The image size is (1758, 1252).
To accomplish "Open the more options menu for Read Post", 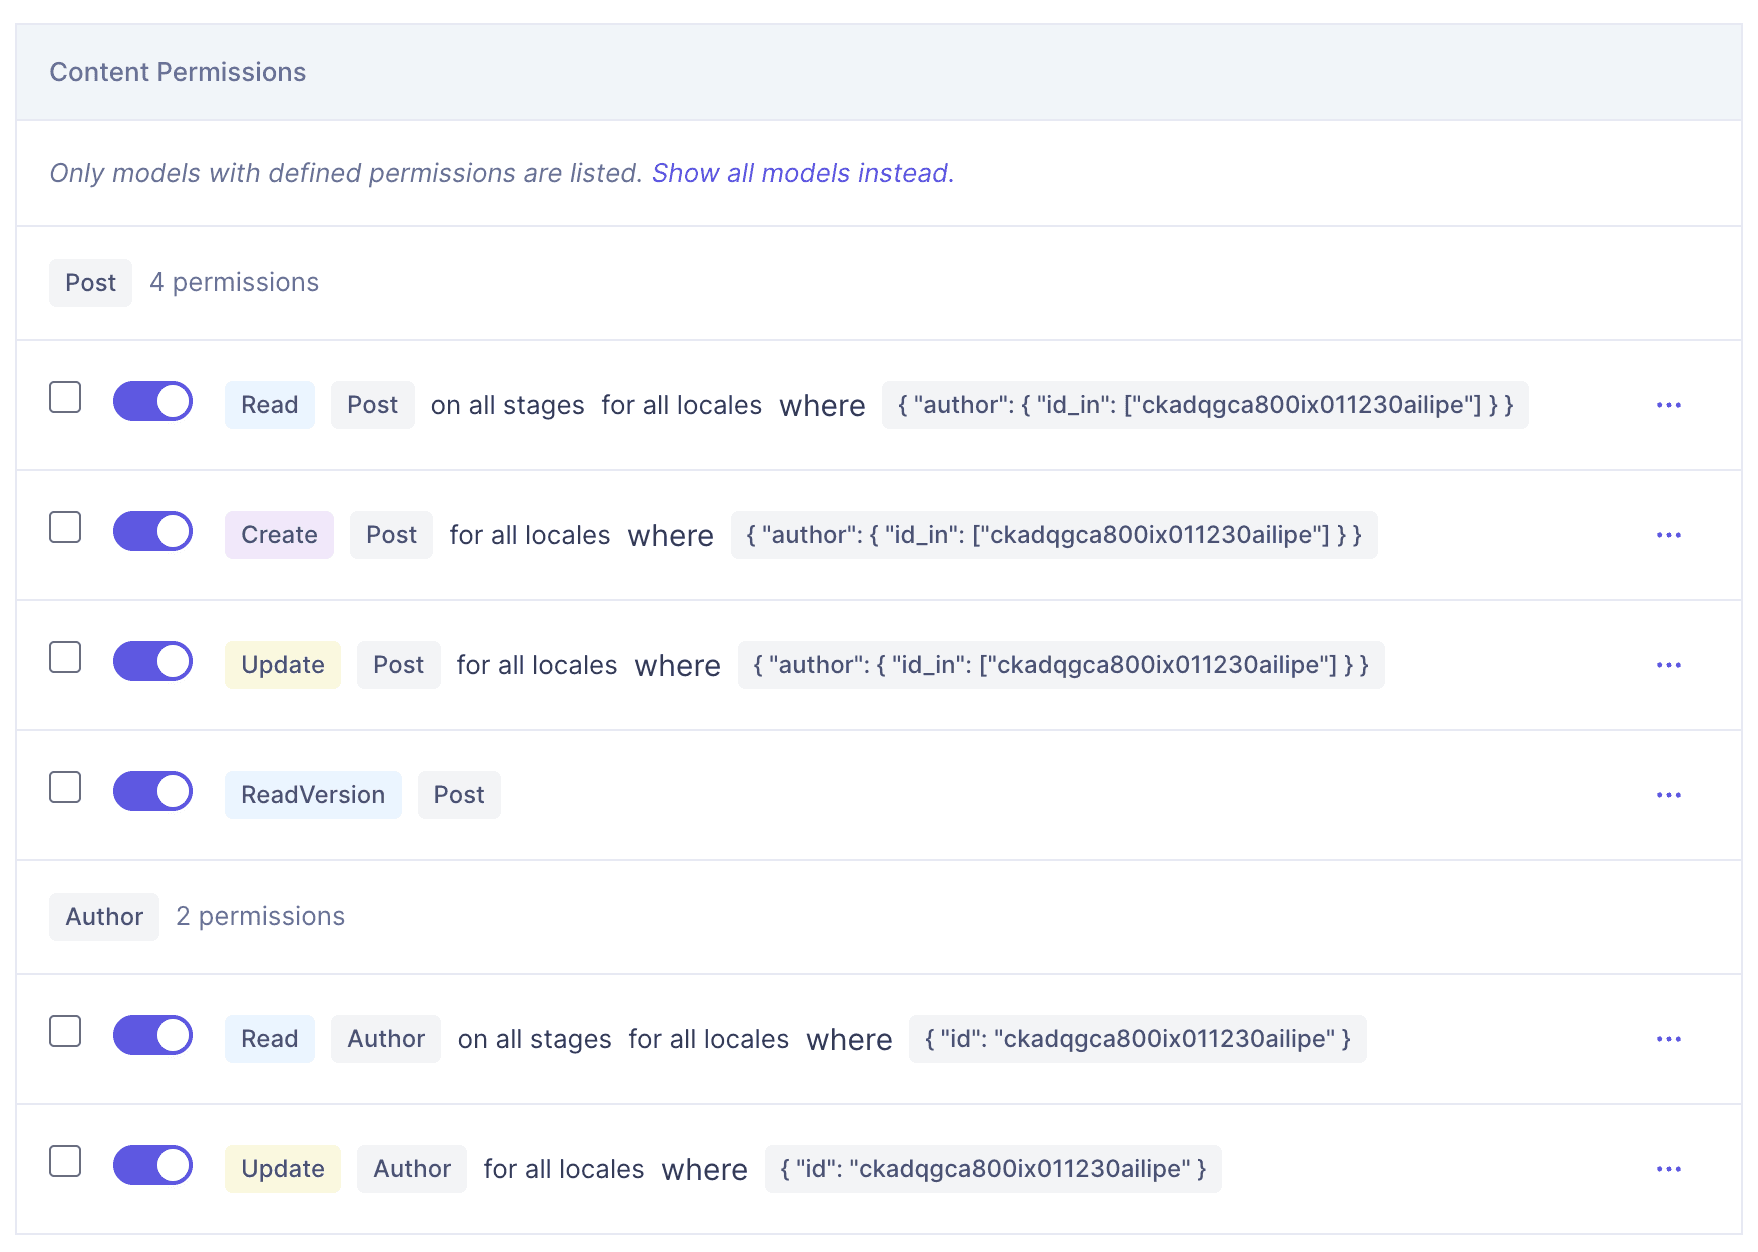I will tap(1668, 405).
